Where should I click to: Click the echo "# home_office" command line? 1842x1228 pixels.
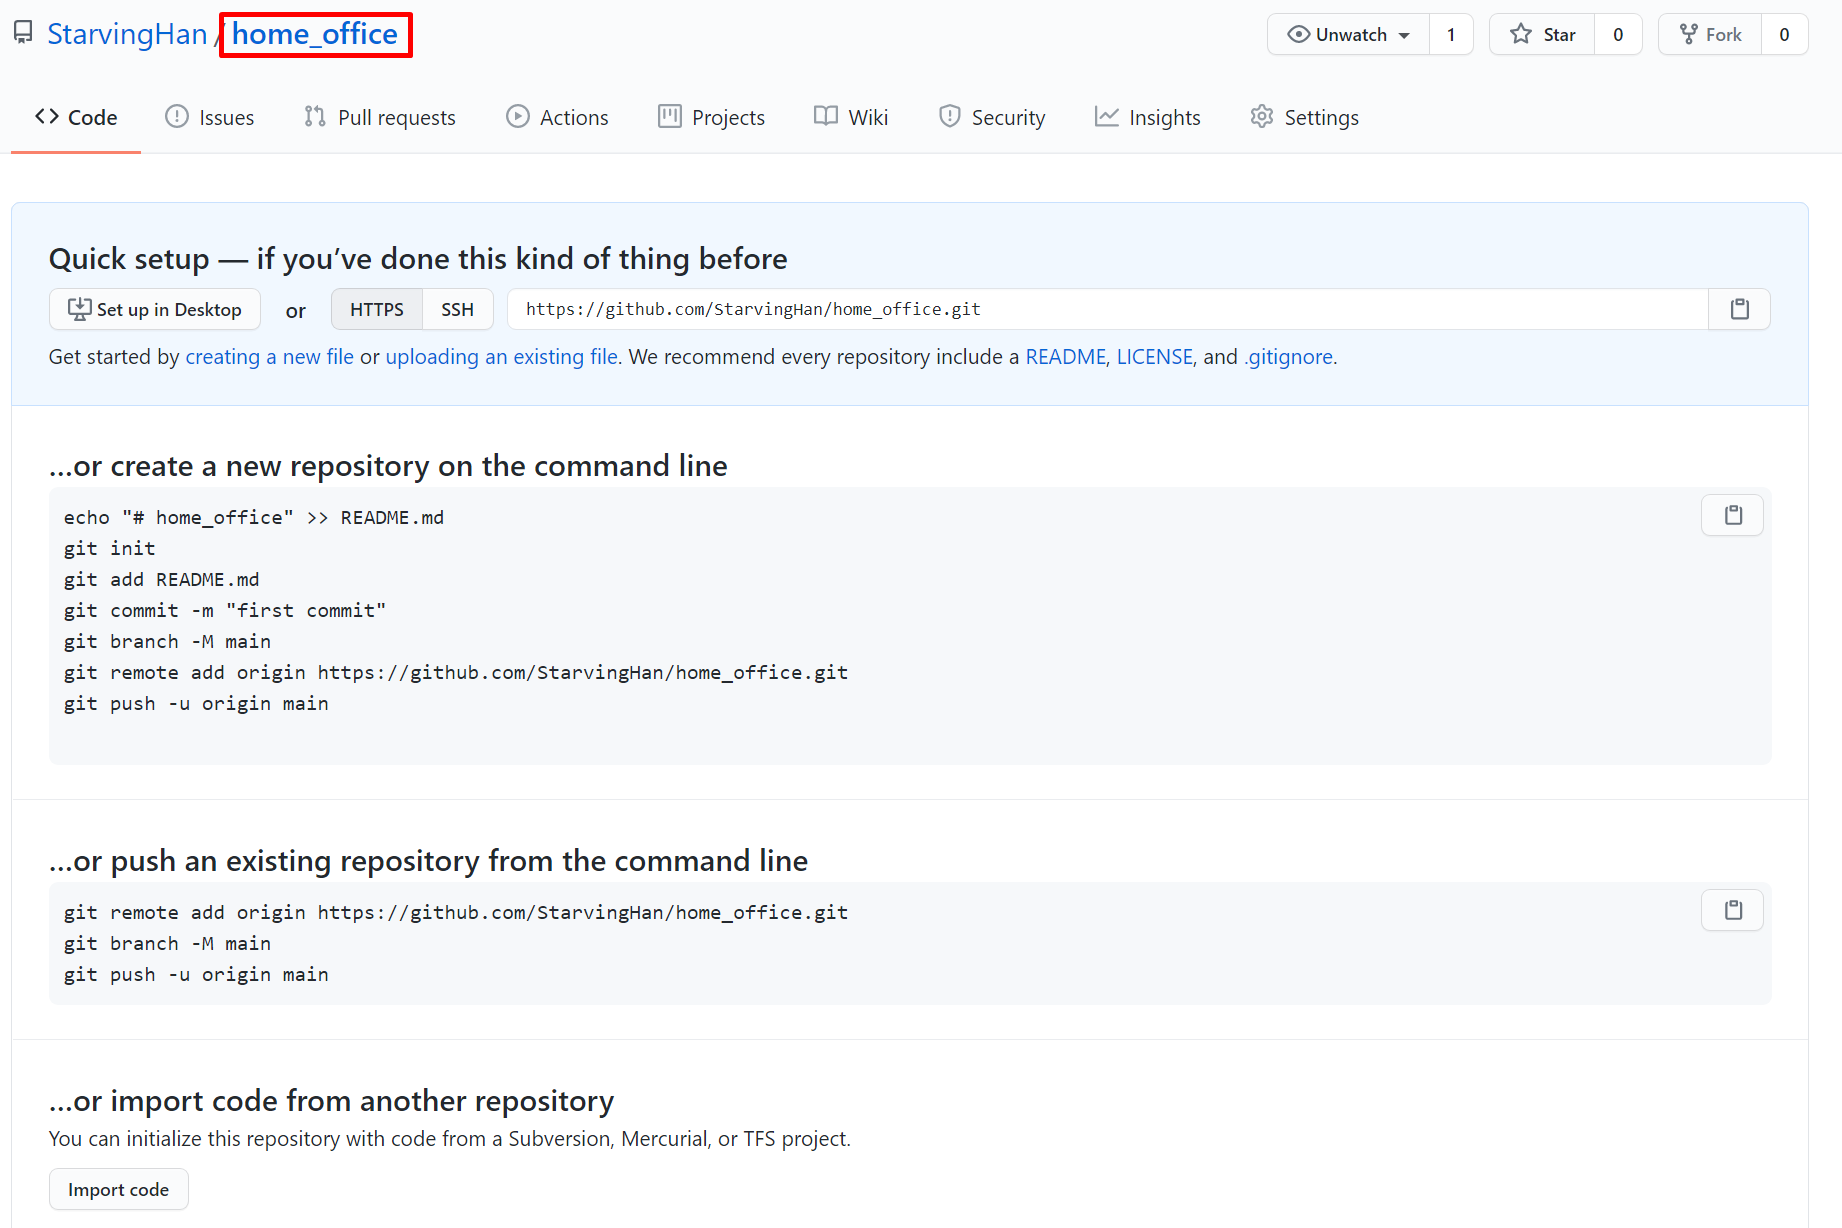[x=254, y=517]
